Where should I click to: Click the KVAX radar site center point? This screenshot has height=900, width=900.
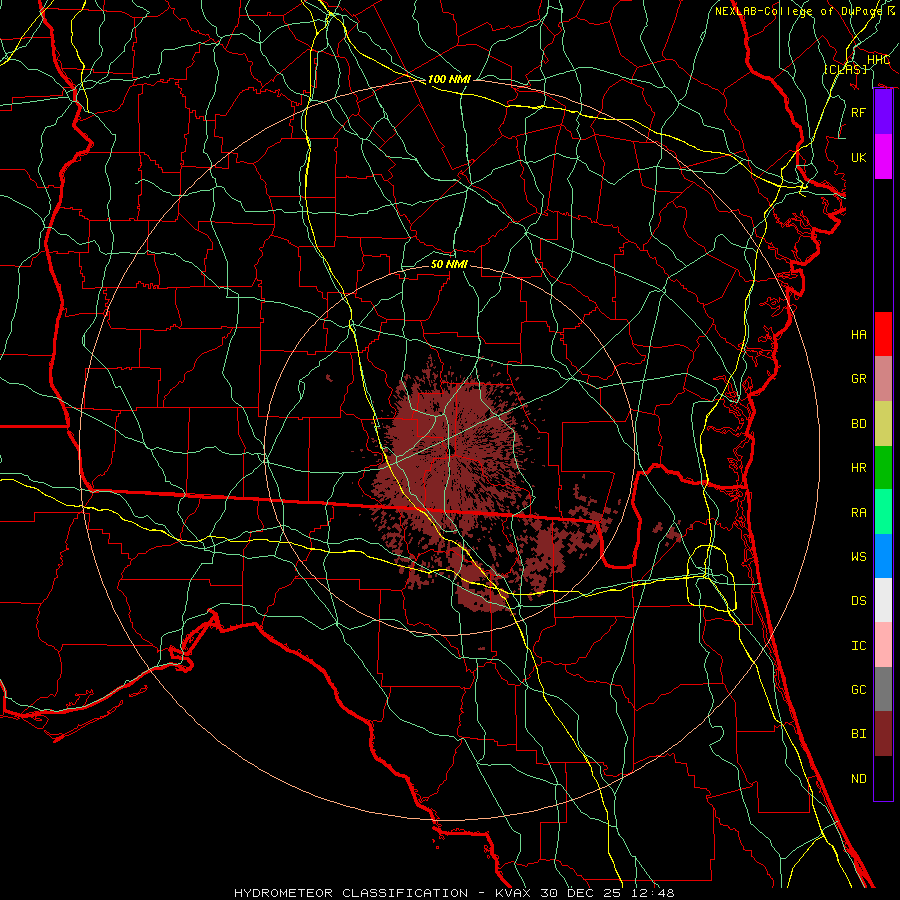pyautogui.click(x=452, y=452)
